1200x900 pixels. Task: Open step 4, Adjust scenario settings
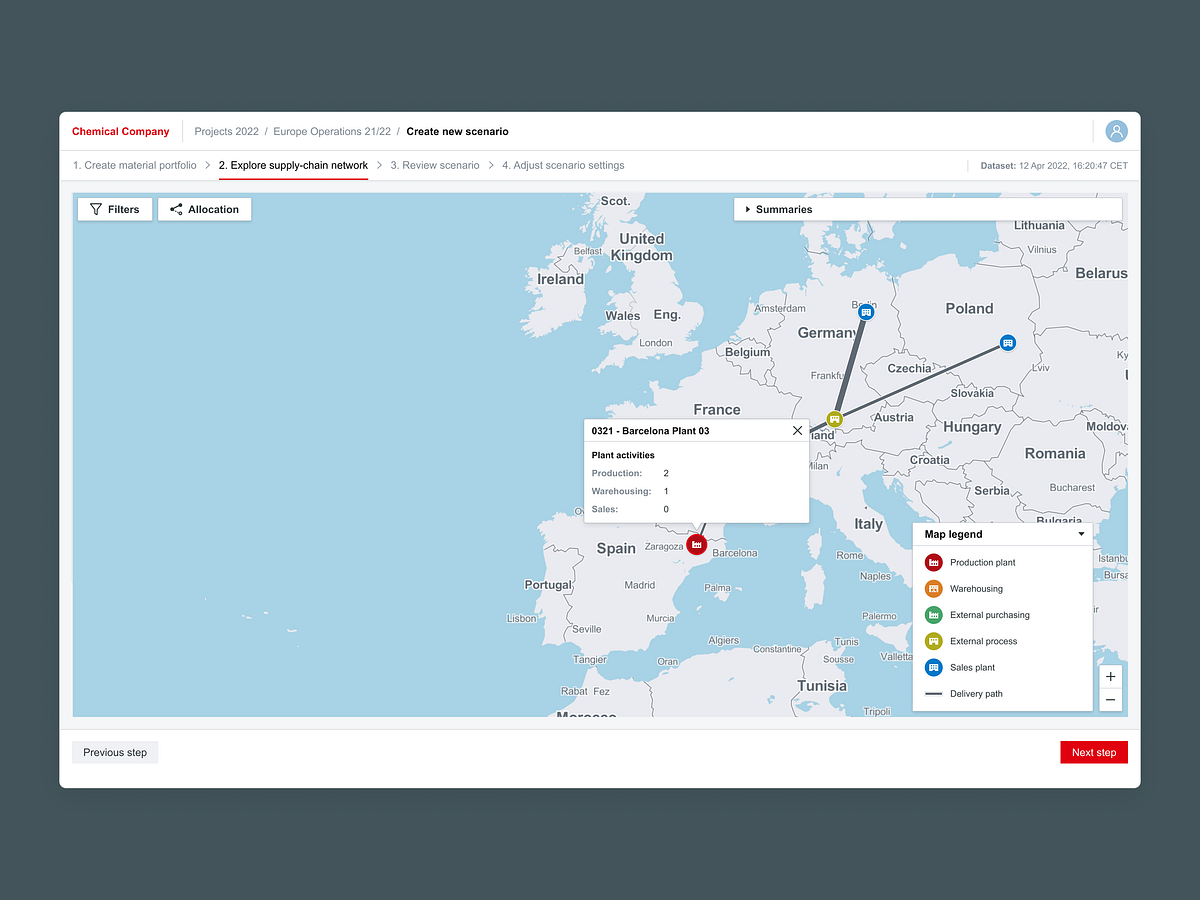[564, 165]
